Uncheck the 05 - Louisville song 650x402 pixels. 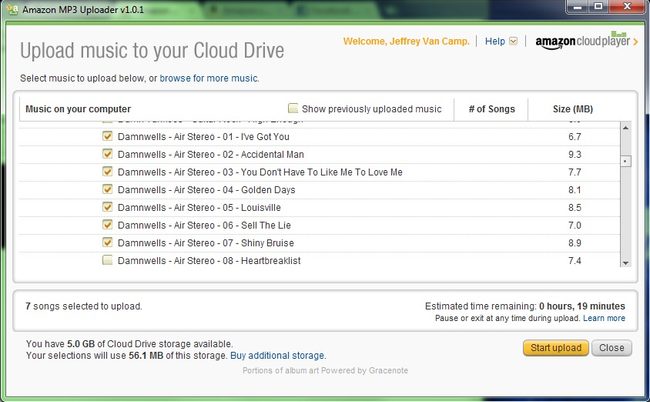(107, 207)
